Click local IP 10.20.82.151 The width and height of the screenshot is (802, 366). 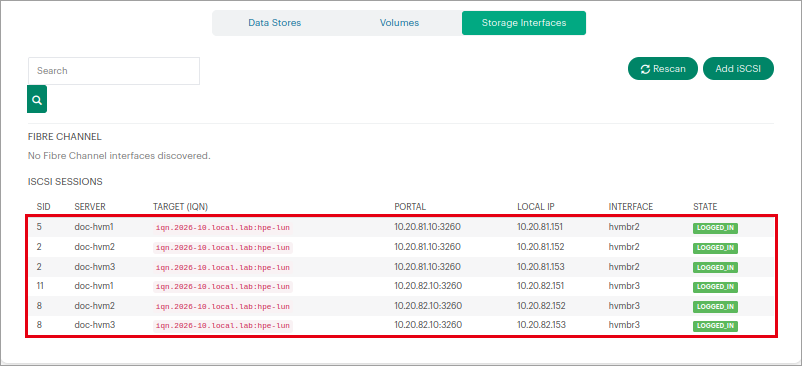click(x=541, y=286)
